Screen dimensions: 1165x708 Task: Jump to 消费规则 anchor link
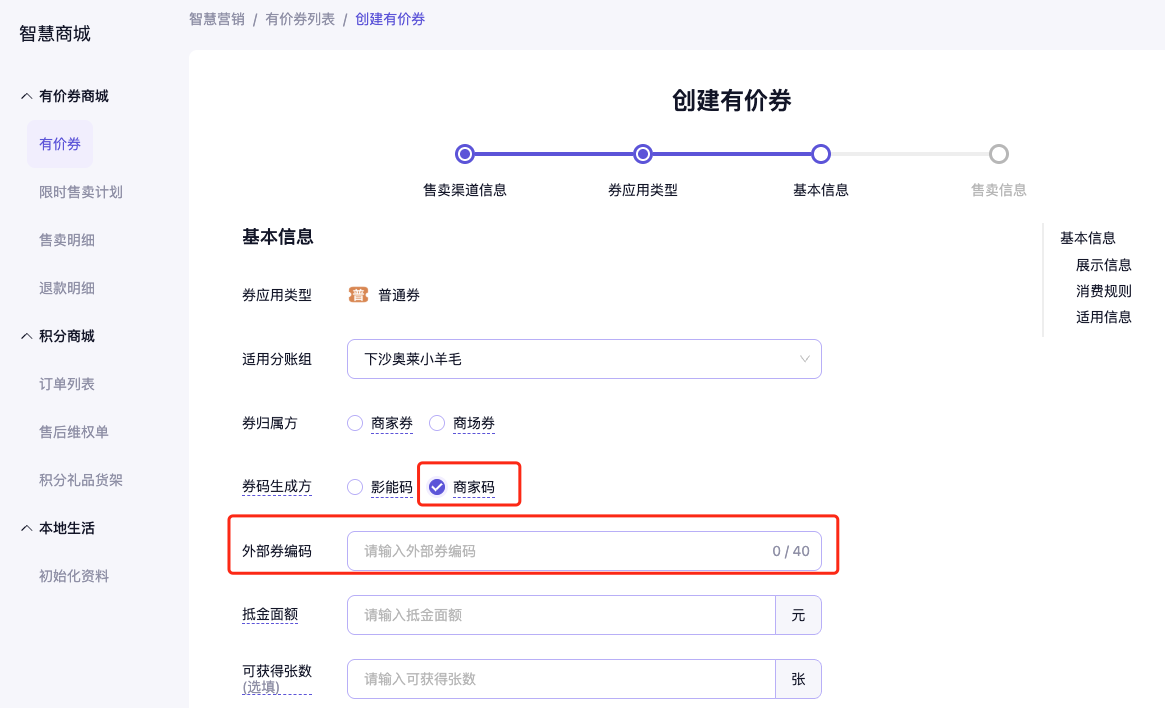pyautogui.click(x=1104, y=291)
